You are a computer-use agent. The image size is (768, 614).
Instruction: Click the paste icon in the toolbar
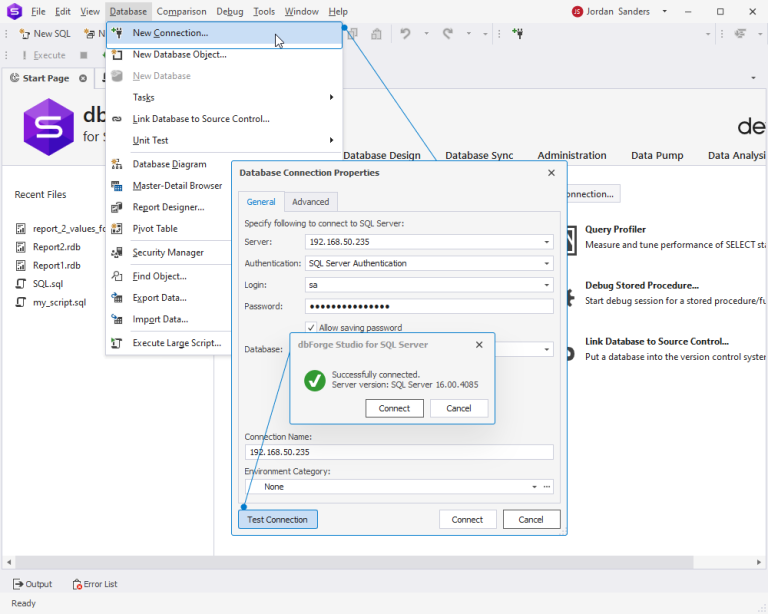coord(376,34)
